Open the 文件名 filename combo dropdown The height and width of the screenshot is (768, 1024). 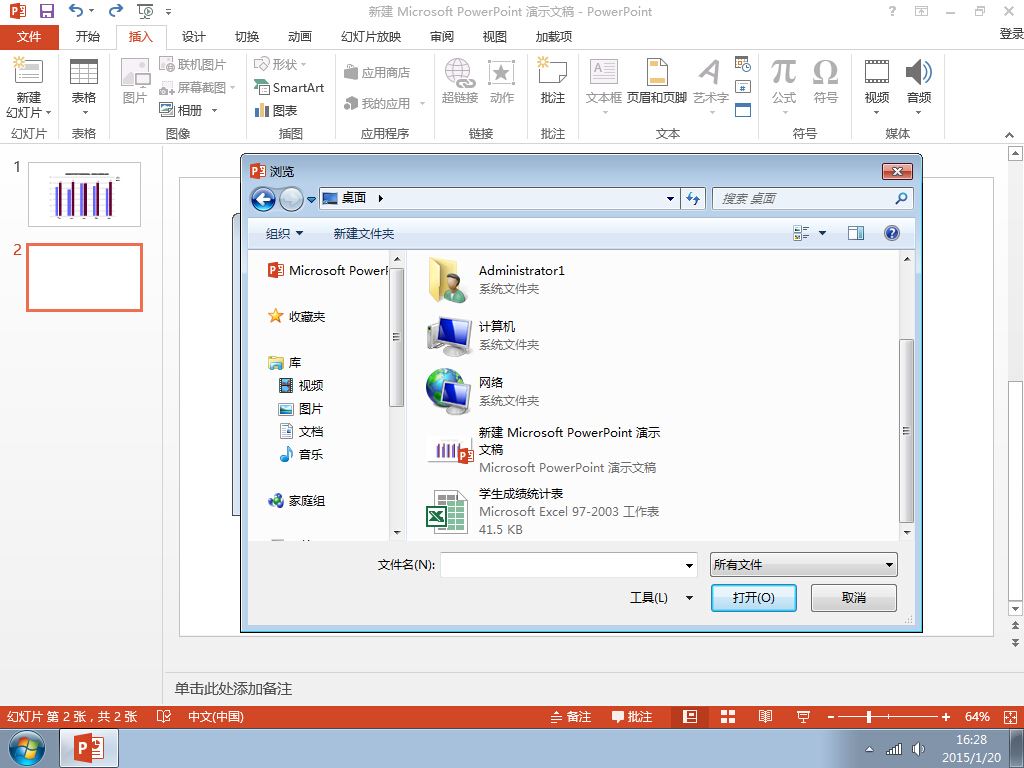pyautogui.click(x=689, y=566)
